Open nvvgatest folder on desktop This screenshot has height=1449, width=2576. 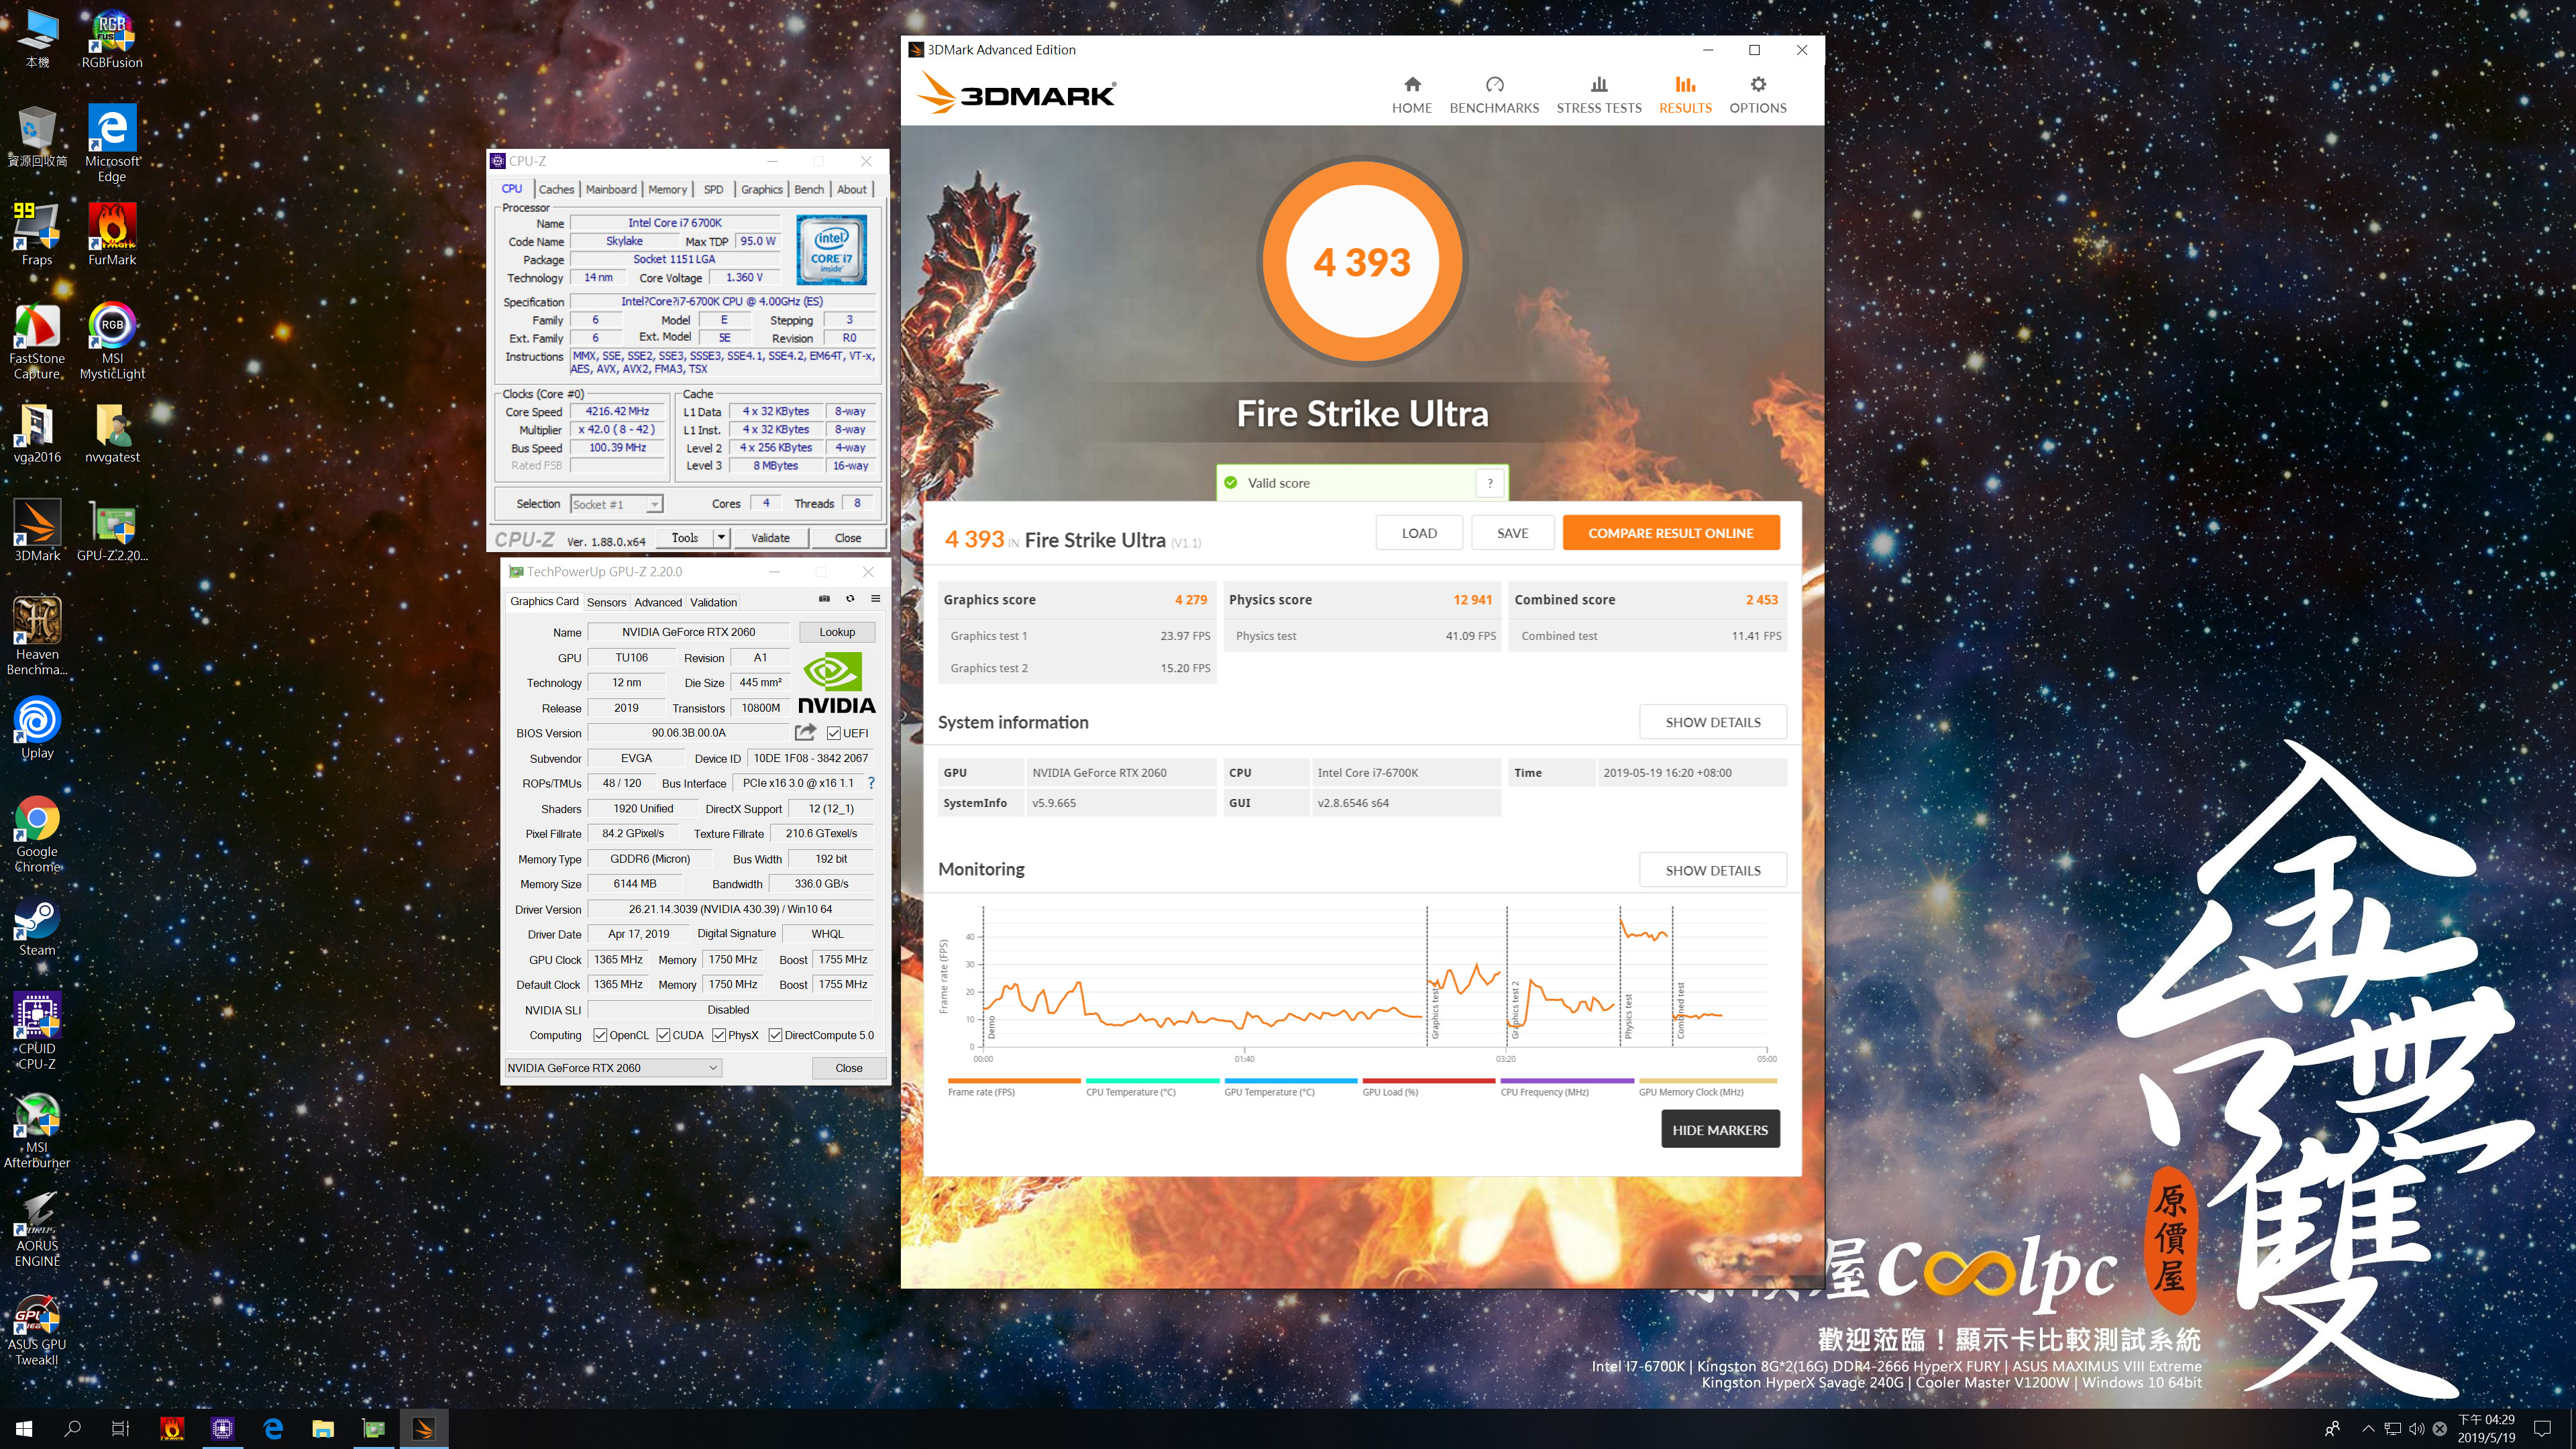112,432
